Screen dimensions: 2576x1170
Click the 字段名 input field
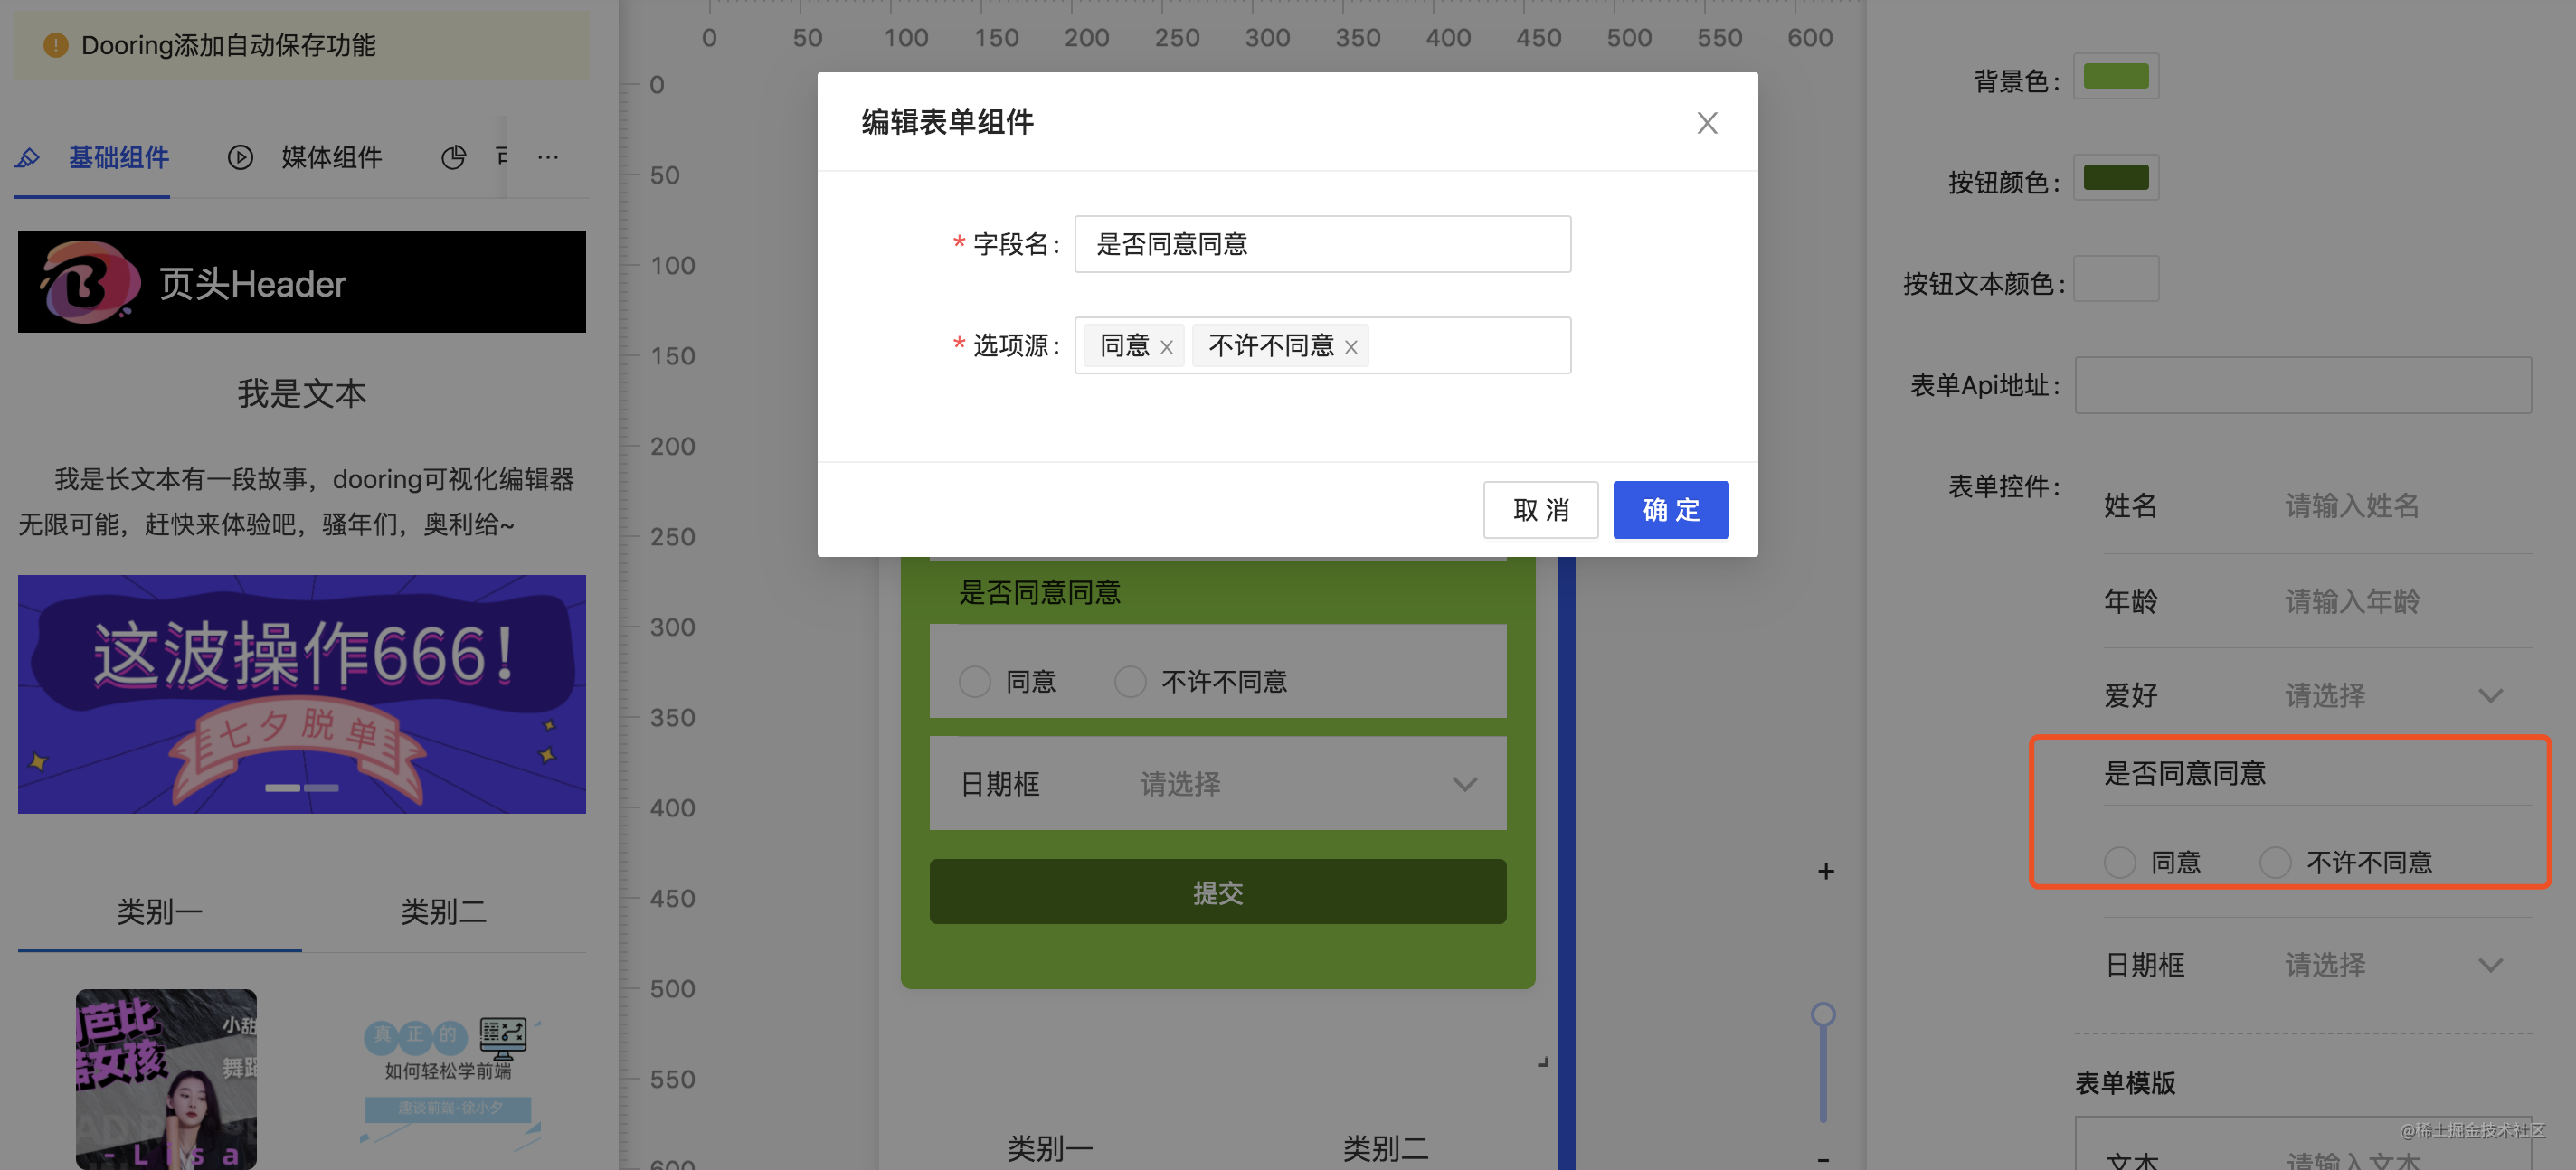pyautogui.click(x=1322, y=244)
